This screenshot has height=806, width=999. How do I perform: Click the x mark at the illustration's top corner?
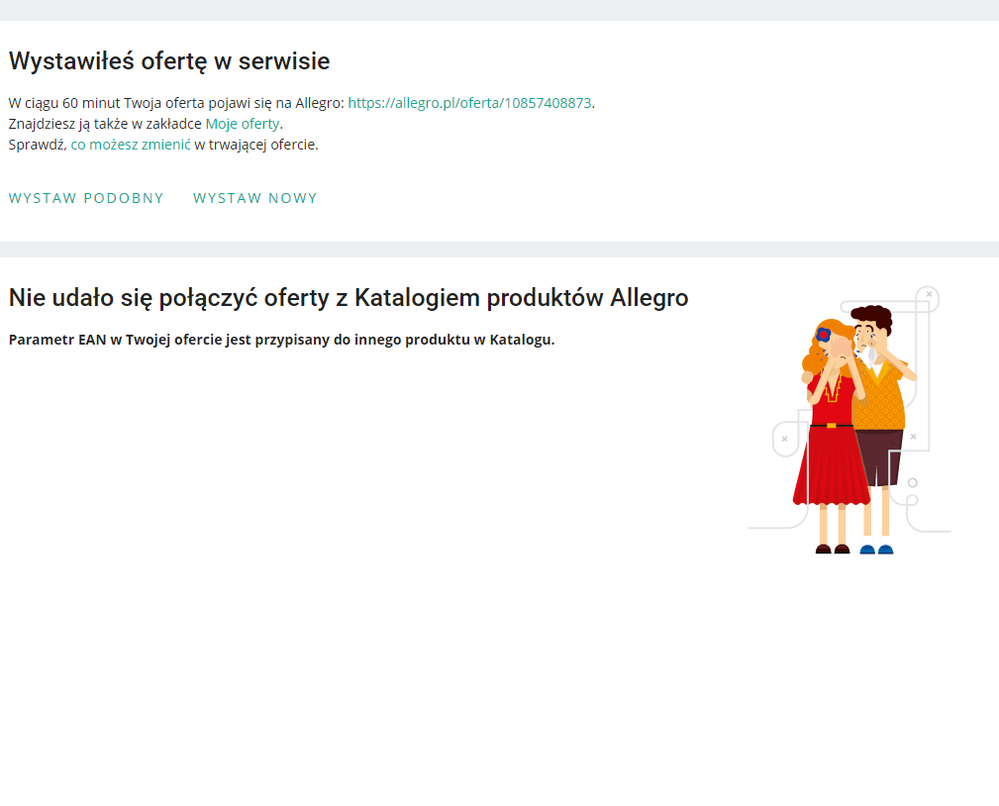pos(930,294)
